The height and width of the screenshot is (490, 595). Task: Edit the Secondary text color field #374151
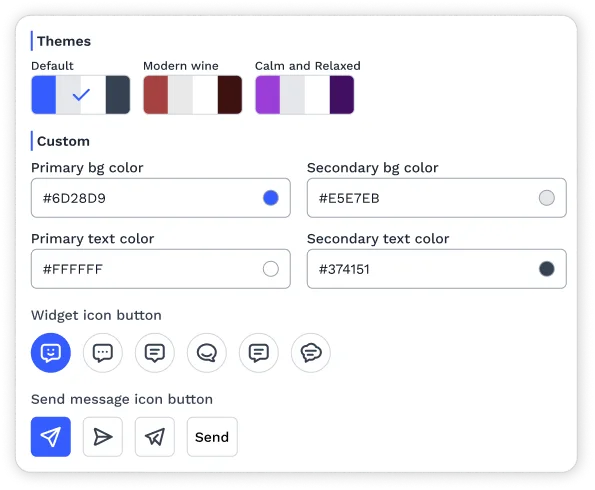[436, 269]
